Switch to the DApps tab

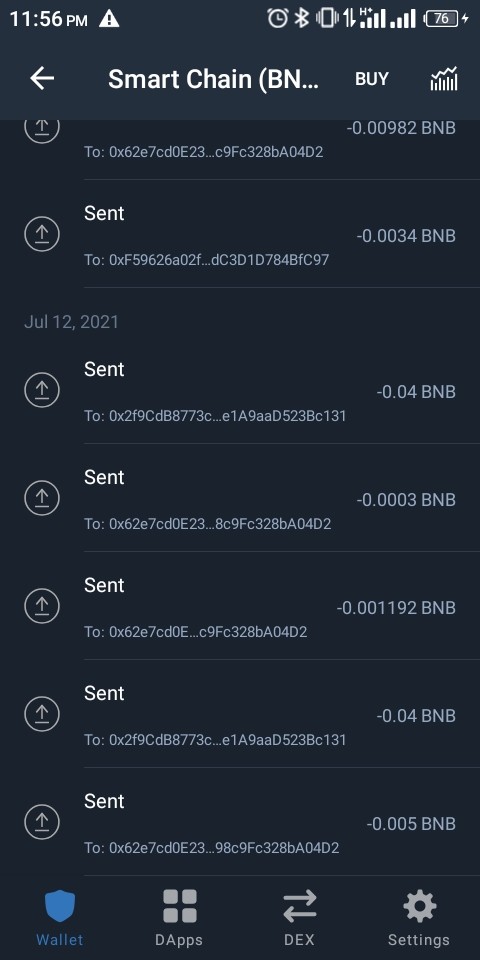[179, 918]
